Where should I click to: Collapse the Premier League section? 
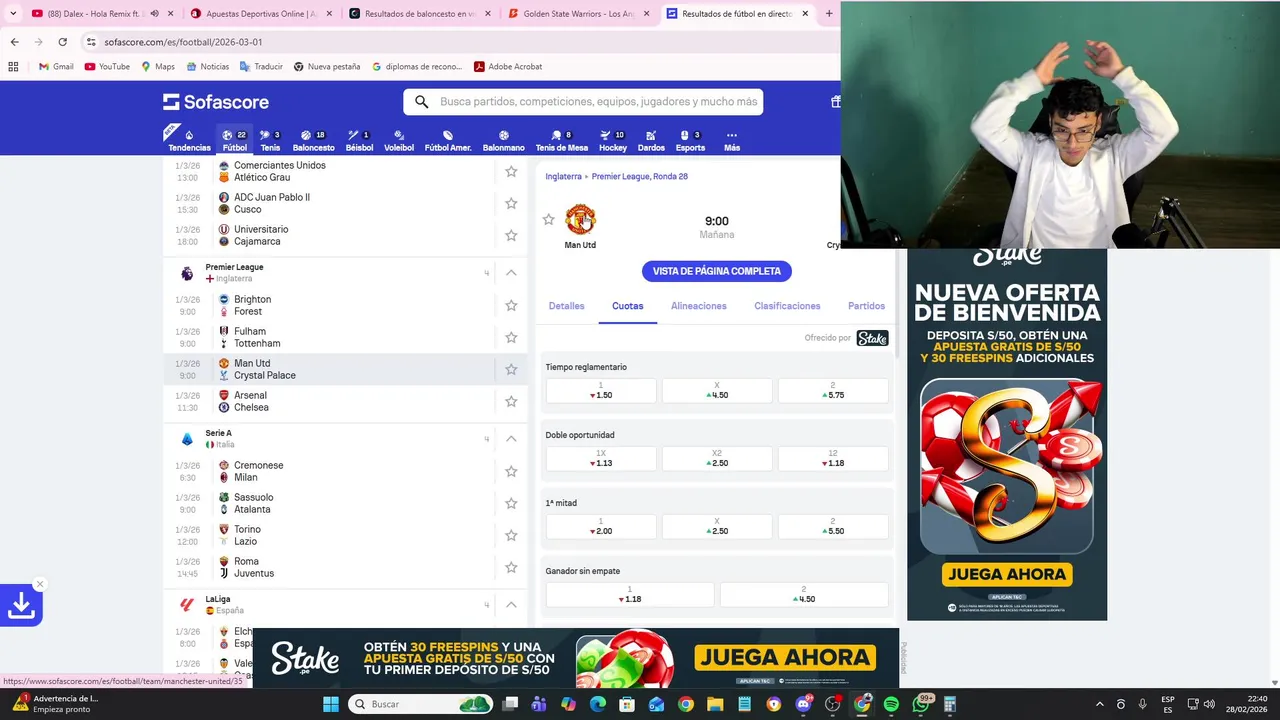511,273
